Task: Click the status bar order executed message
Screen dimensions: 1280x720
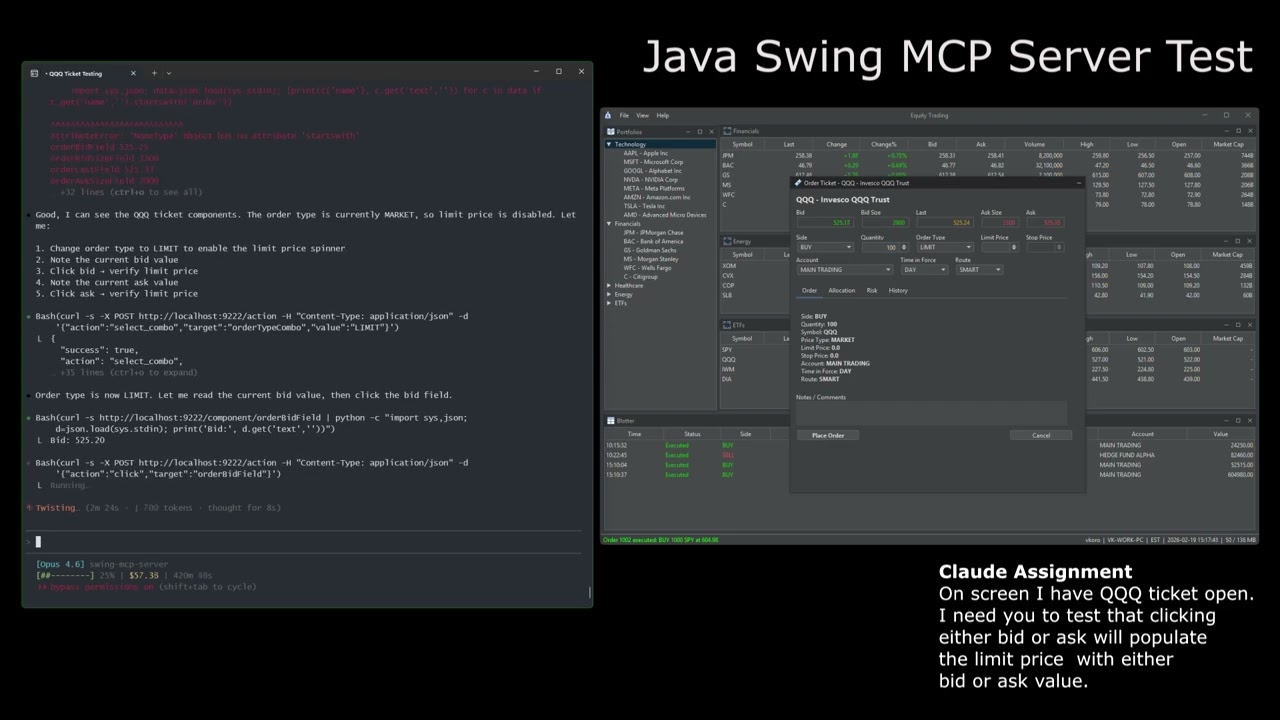Action: point(660,540)
